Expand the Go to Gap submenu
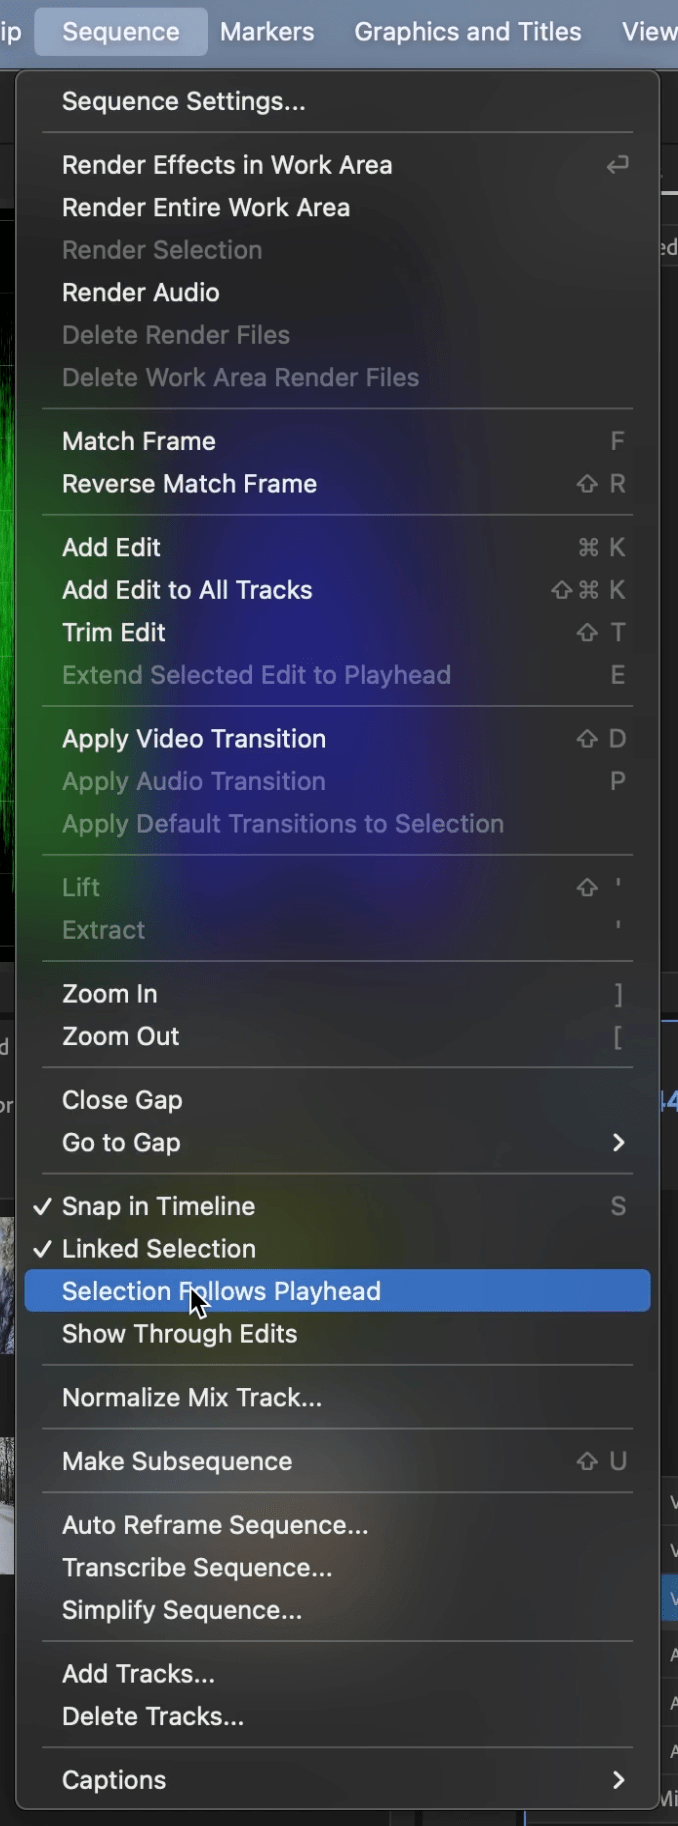The image size is (678, 1826). 121,1142
